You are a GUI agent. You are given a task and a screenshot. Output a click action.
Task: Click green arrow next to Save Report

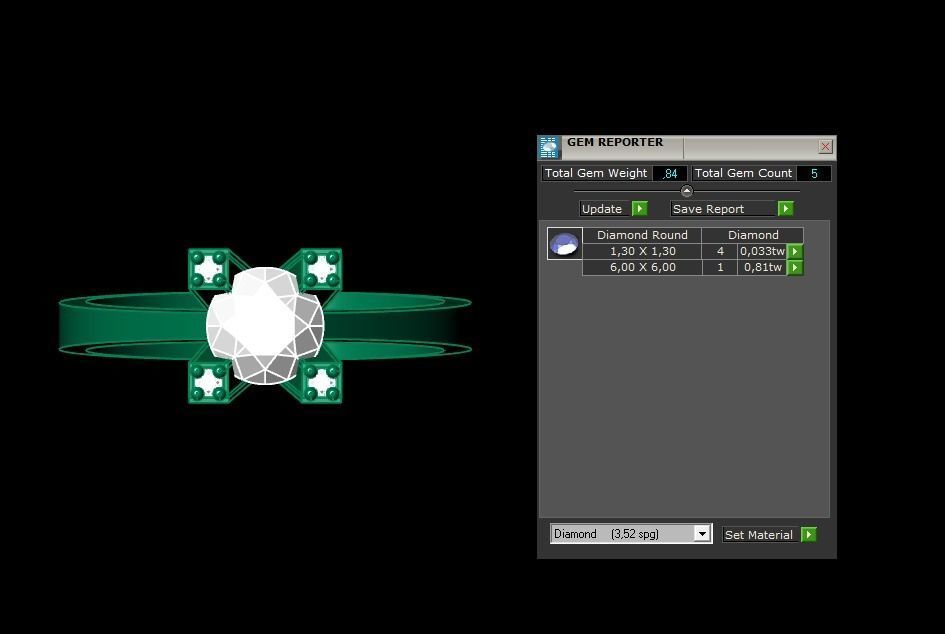pyautogui.click(x=785, y=209)
